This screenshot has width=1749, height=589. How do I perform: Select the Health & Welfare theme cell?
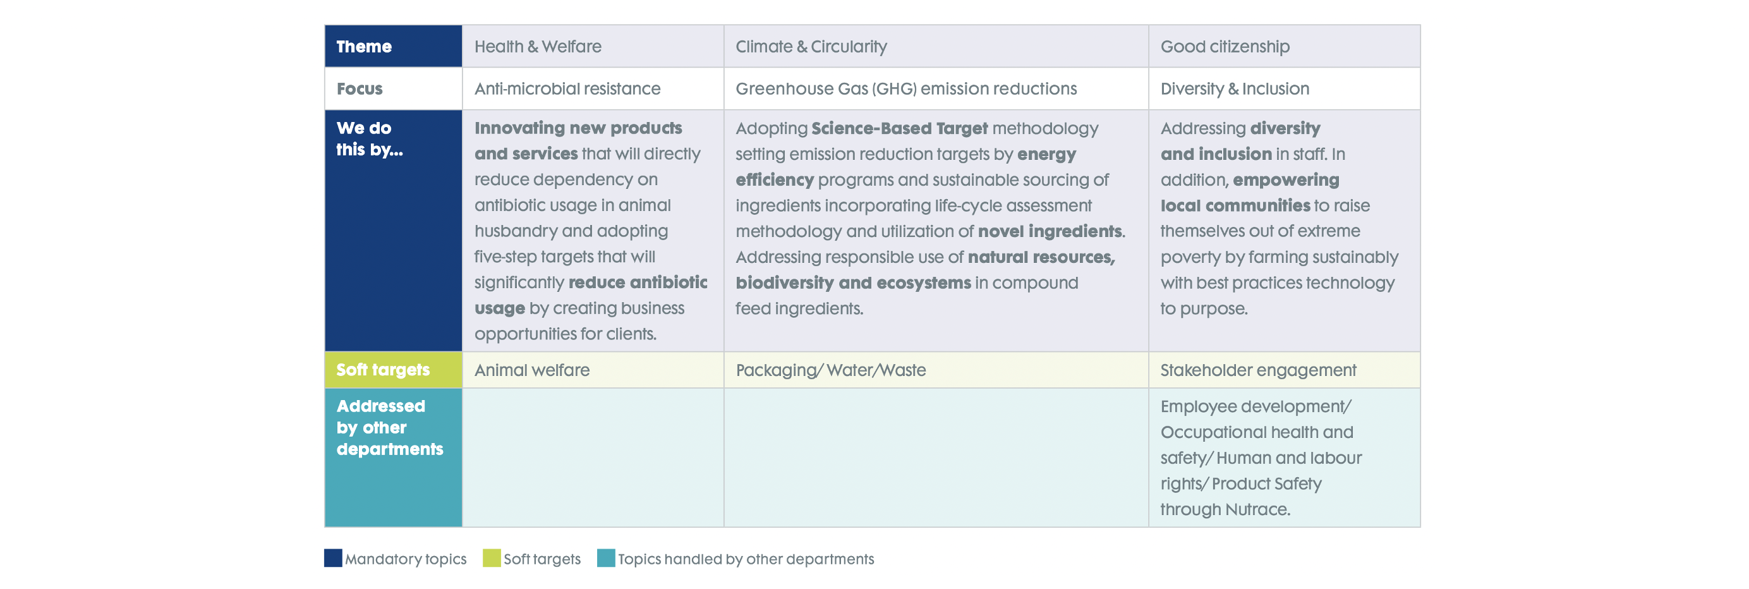pos(593,46)
